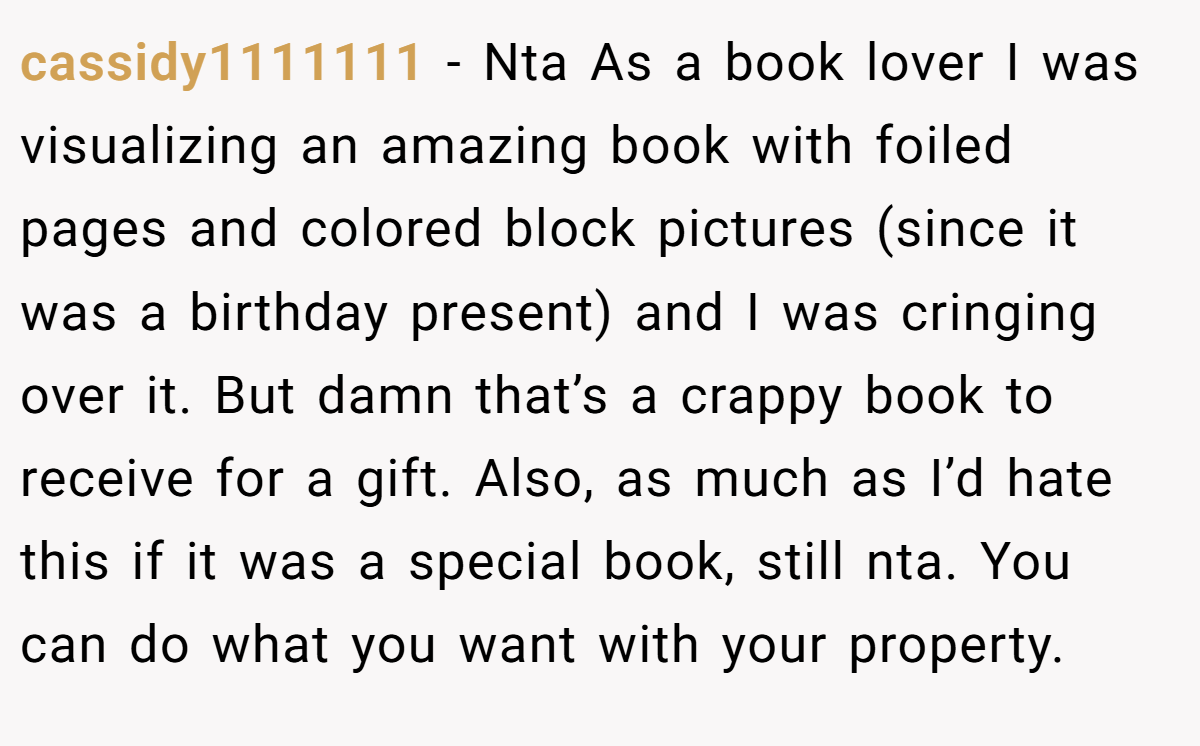
Task: Click the word "Nta" after the username
Action: click(526, 64)
